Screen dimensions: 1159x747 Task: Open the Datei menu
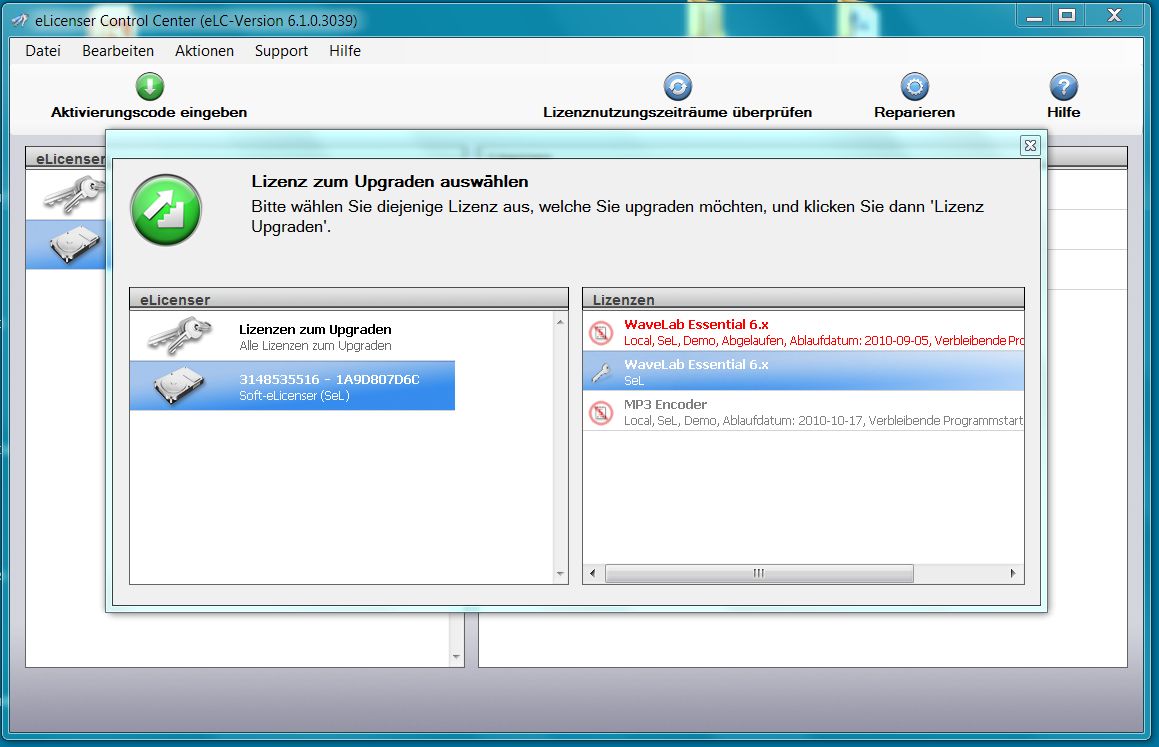pyautogui.click(x=43, y=51)
